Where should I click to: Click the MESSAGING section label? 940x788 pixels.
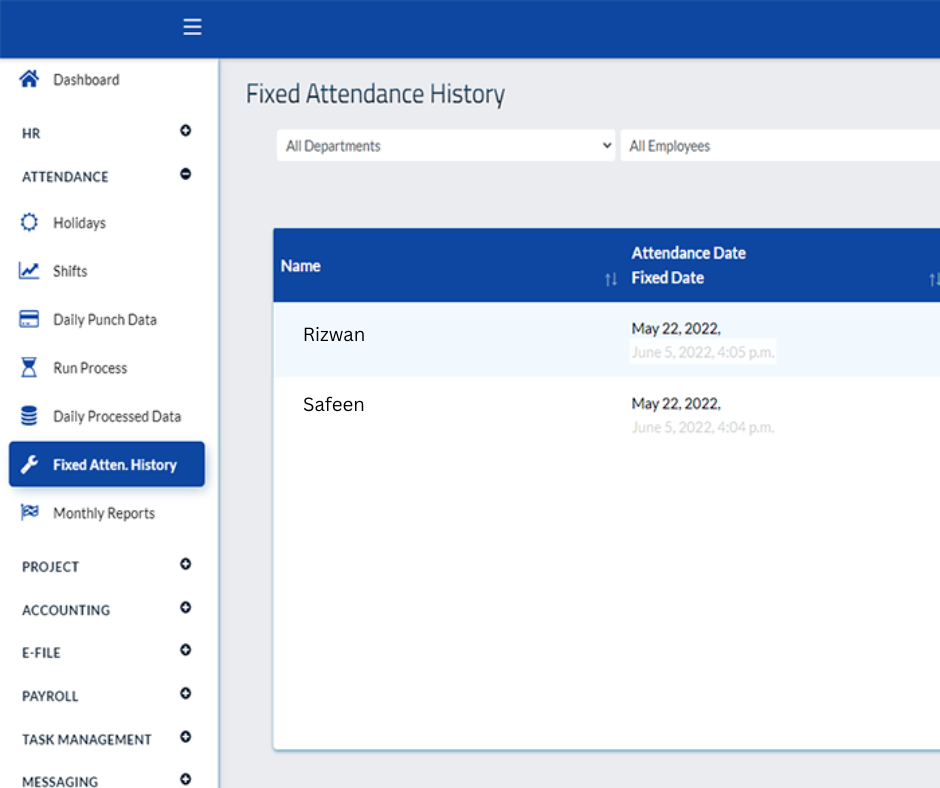click(60, 781)
